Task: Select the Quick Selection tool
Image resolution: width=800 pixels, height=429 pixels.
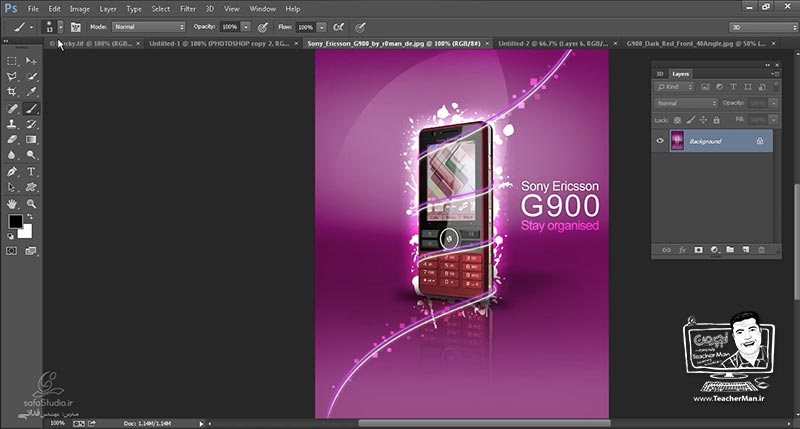Action: pyautogui.click(x=31, y=77)
